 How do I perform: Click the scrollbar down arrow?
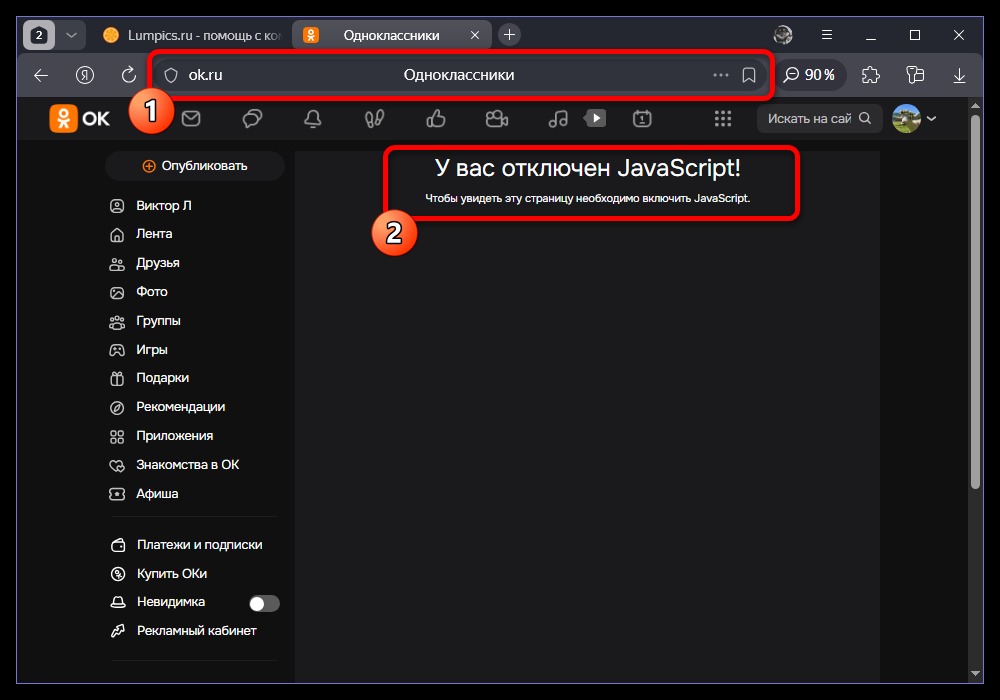[974, 673]
